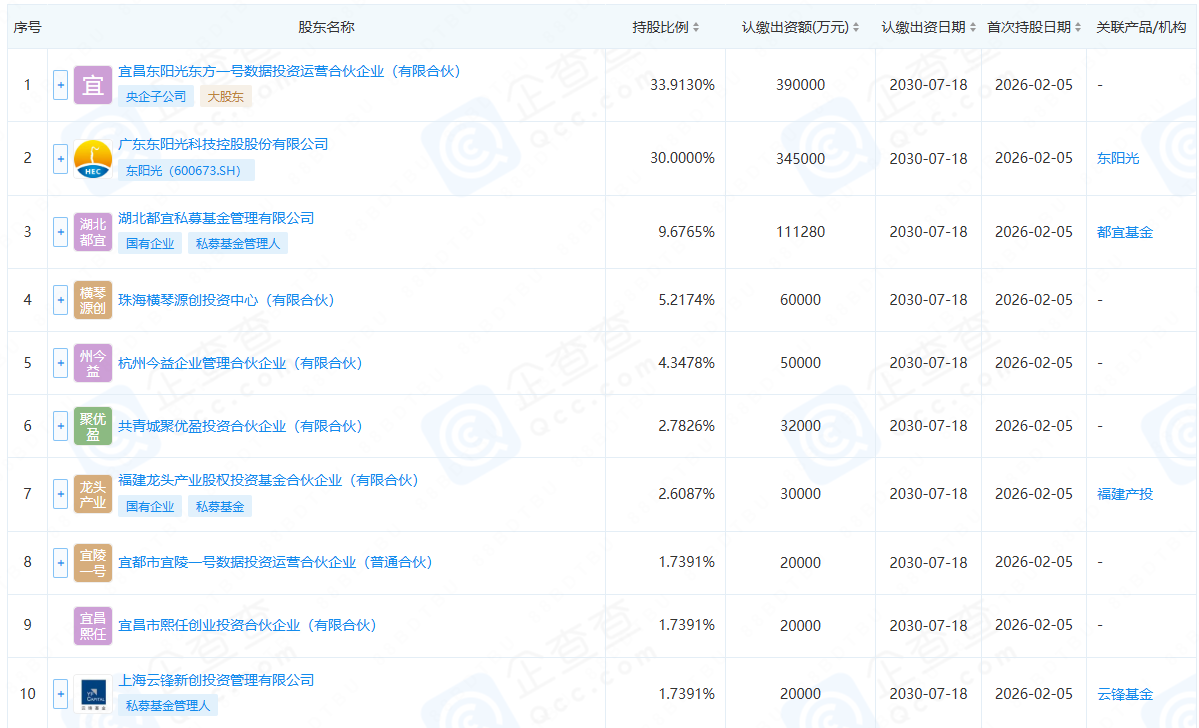1199x728 pixels.
Task: Expand row 1 shareholder details with plus button
Action: click(60, 85)
